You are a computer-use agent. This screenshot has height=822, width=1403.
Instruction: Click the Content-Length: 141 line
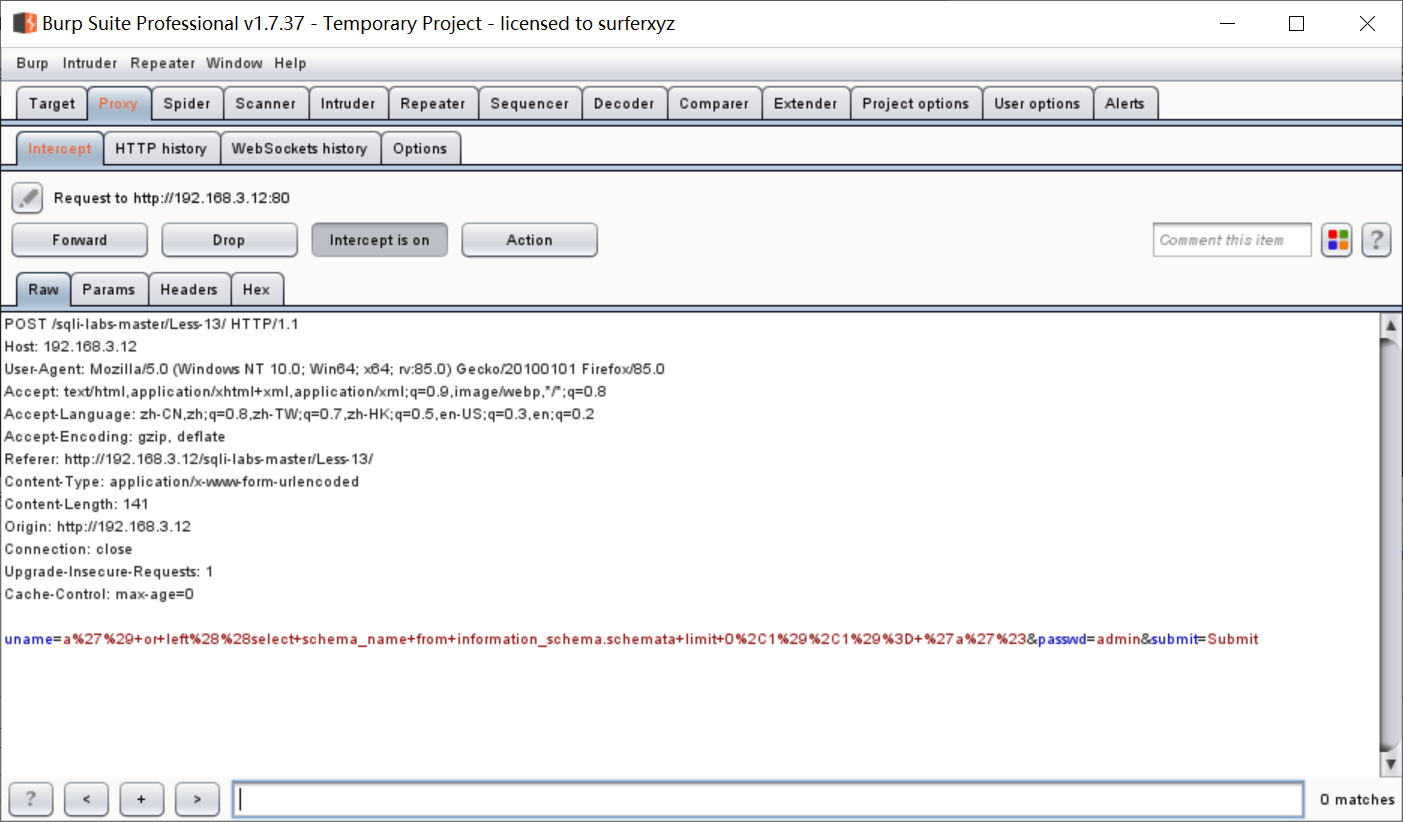(x=77, y=504)
